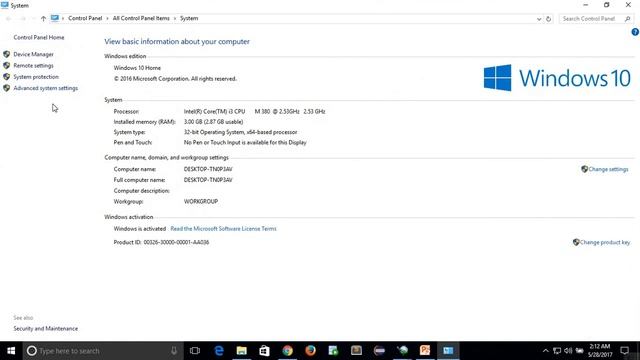Click the computer icon in address bar
This screenshot has height=360, width=640.
55,18
